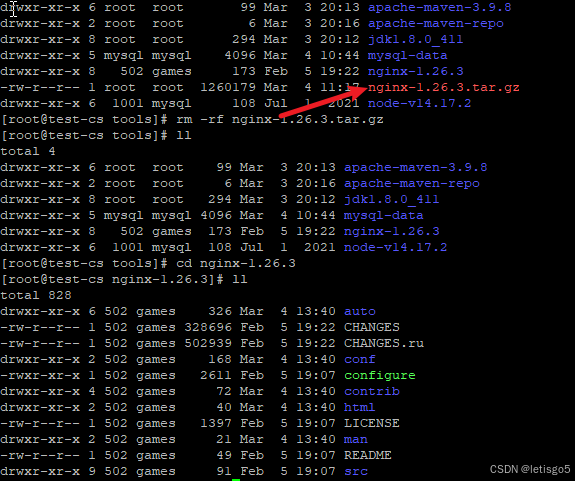Screen dimensions: 575x481
Task: Select the README file entry
Action: (368, 455)
